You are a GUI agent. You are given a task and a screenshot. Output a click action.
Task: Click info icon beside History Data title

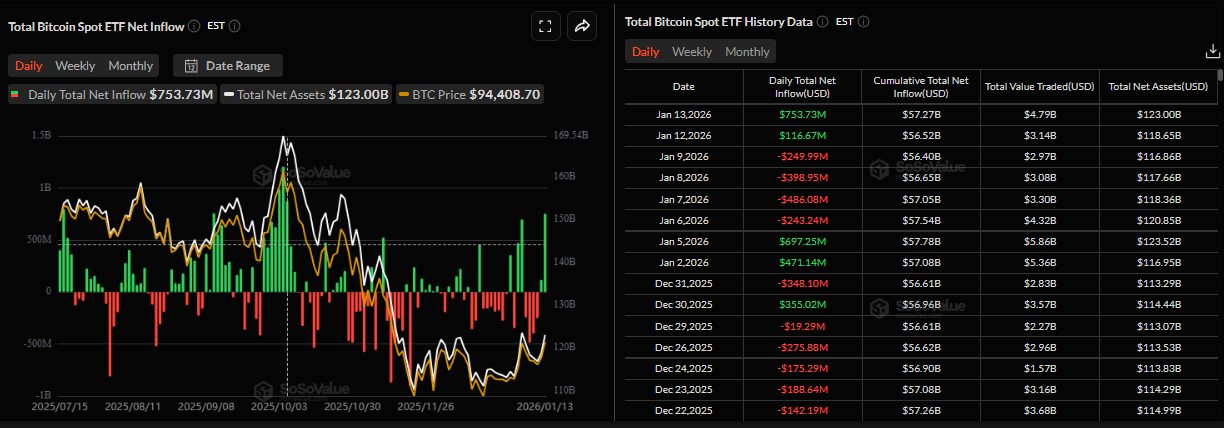coord(822,22)
